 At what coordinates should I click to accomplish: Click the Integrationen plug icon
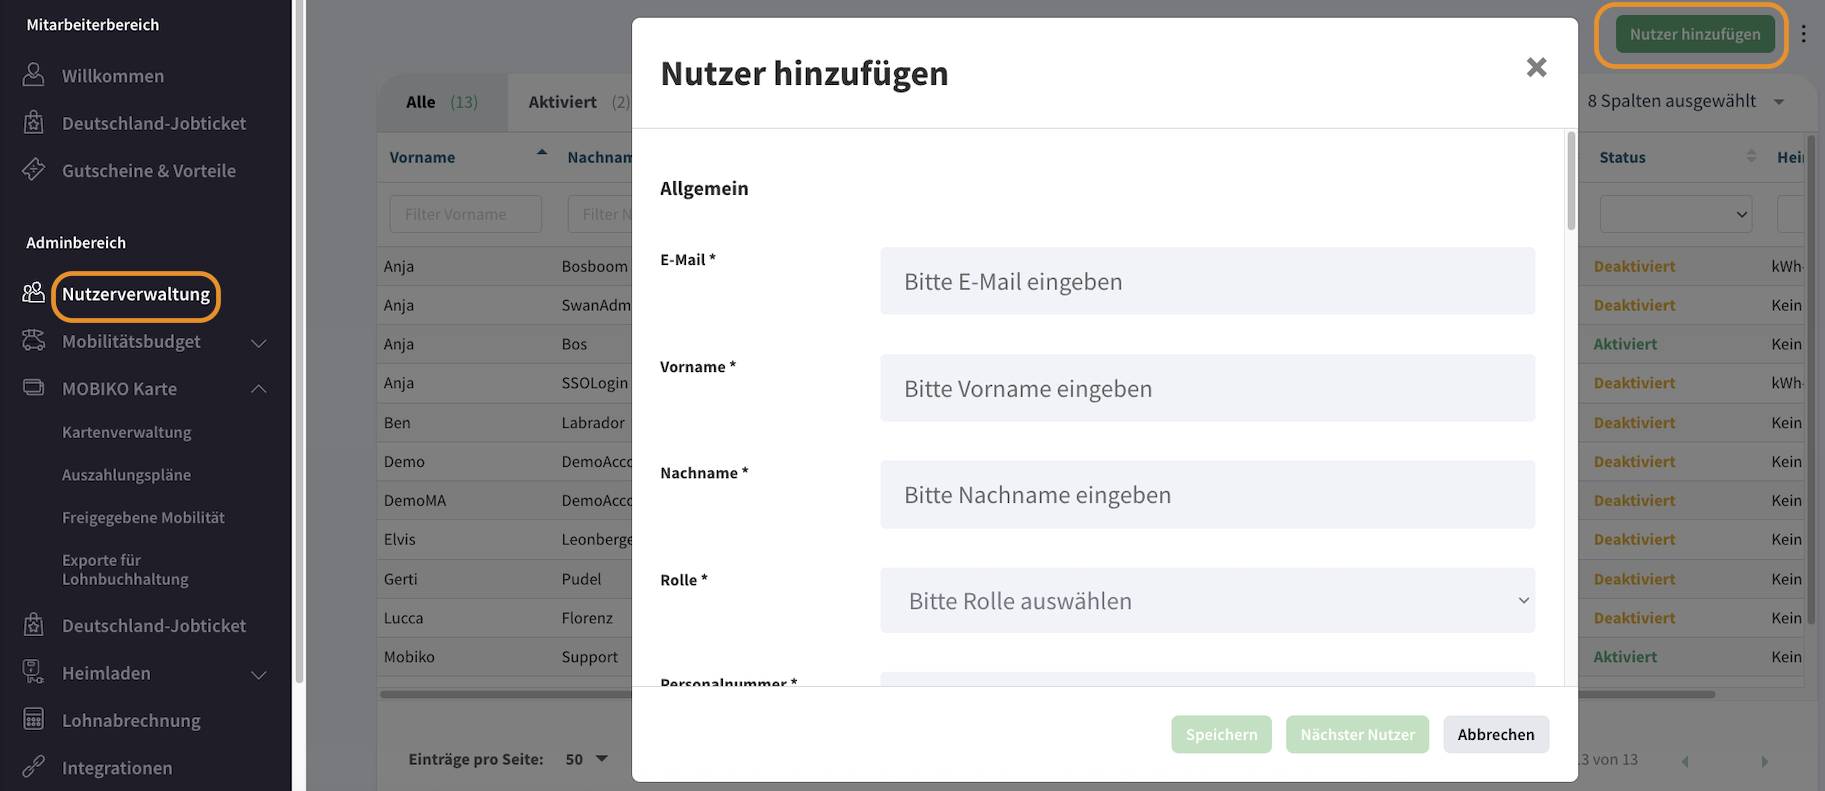[33, 767]
